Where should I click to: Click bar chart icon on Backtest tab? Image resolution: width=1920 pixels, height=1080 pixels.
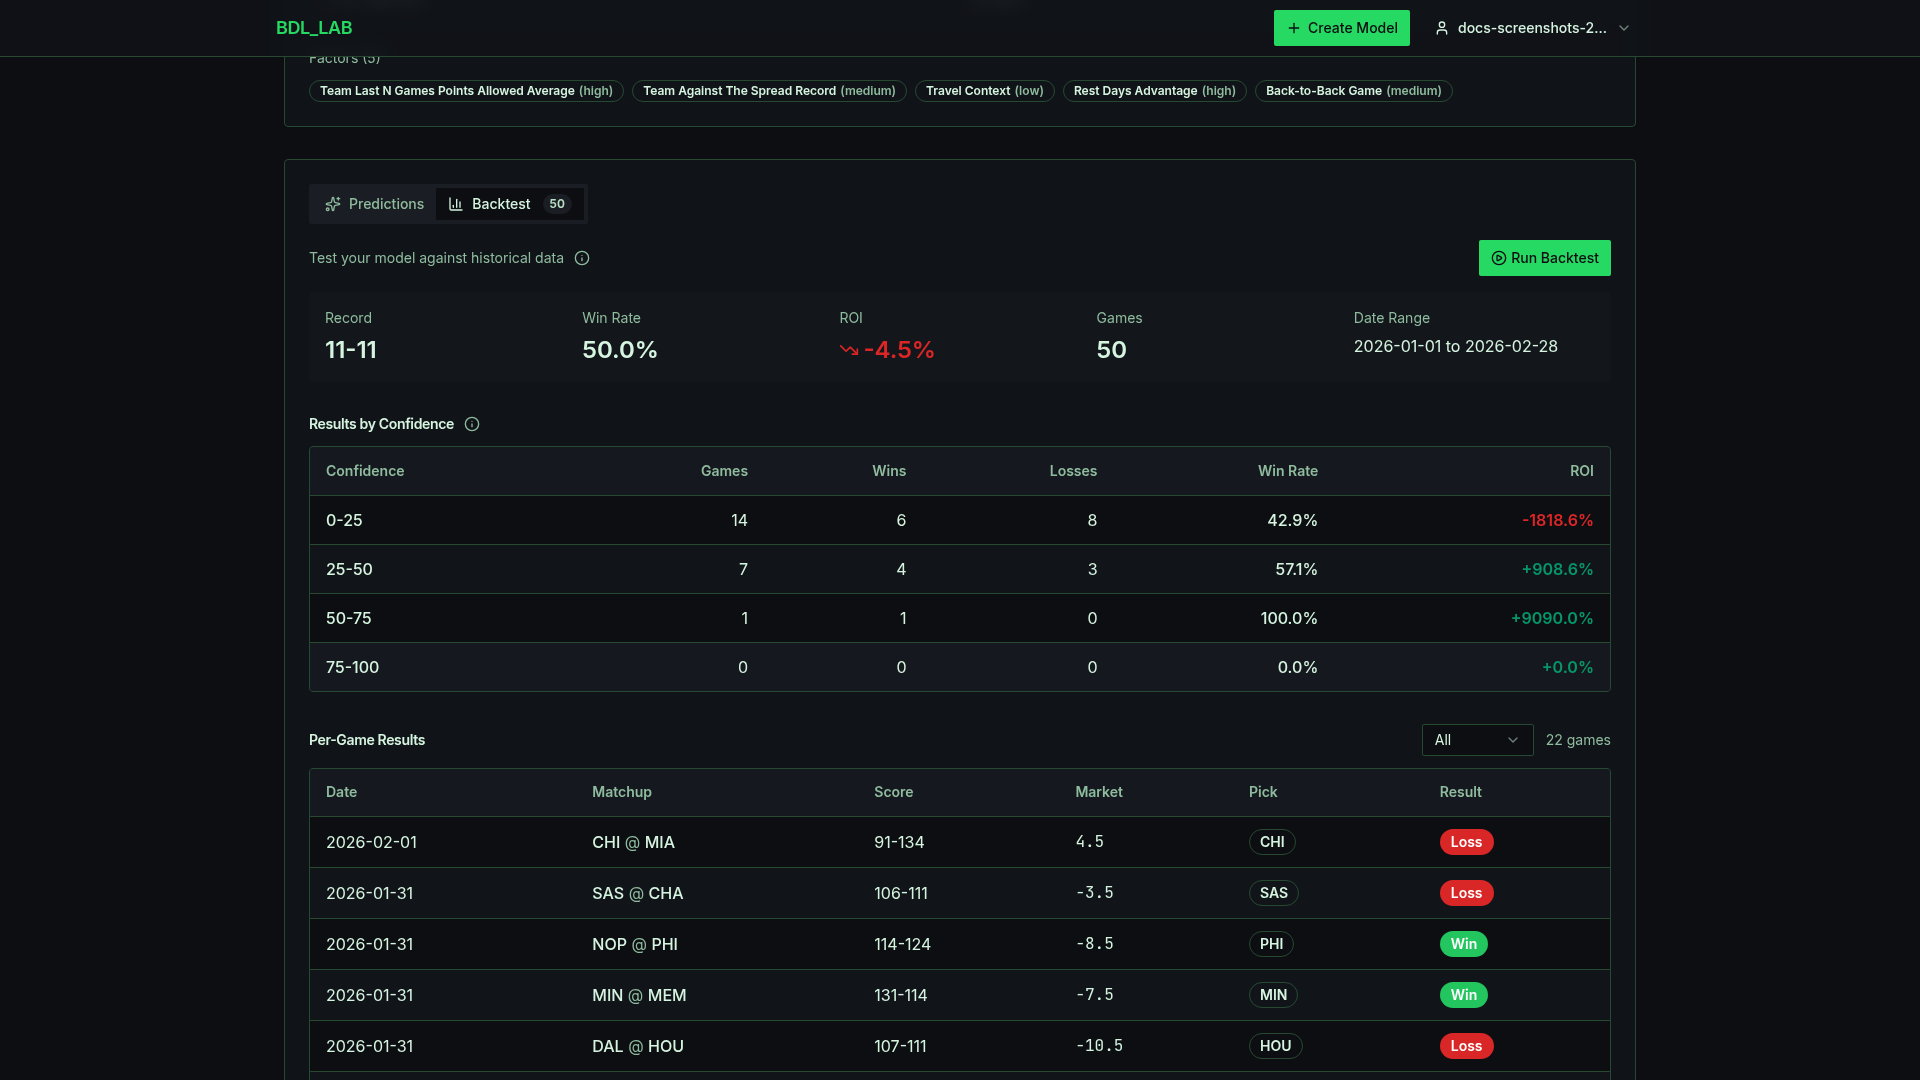point(456,204)
